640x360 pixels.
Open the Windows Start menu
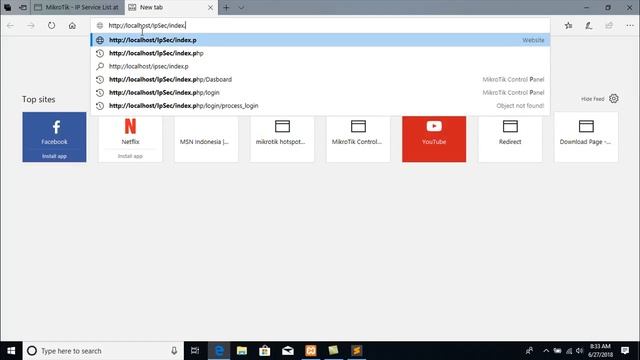click(x=11, y=351)
